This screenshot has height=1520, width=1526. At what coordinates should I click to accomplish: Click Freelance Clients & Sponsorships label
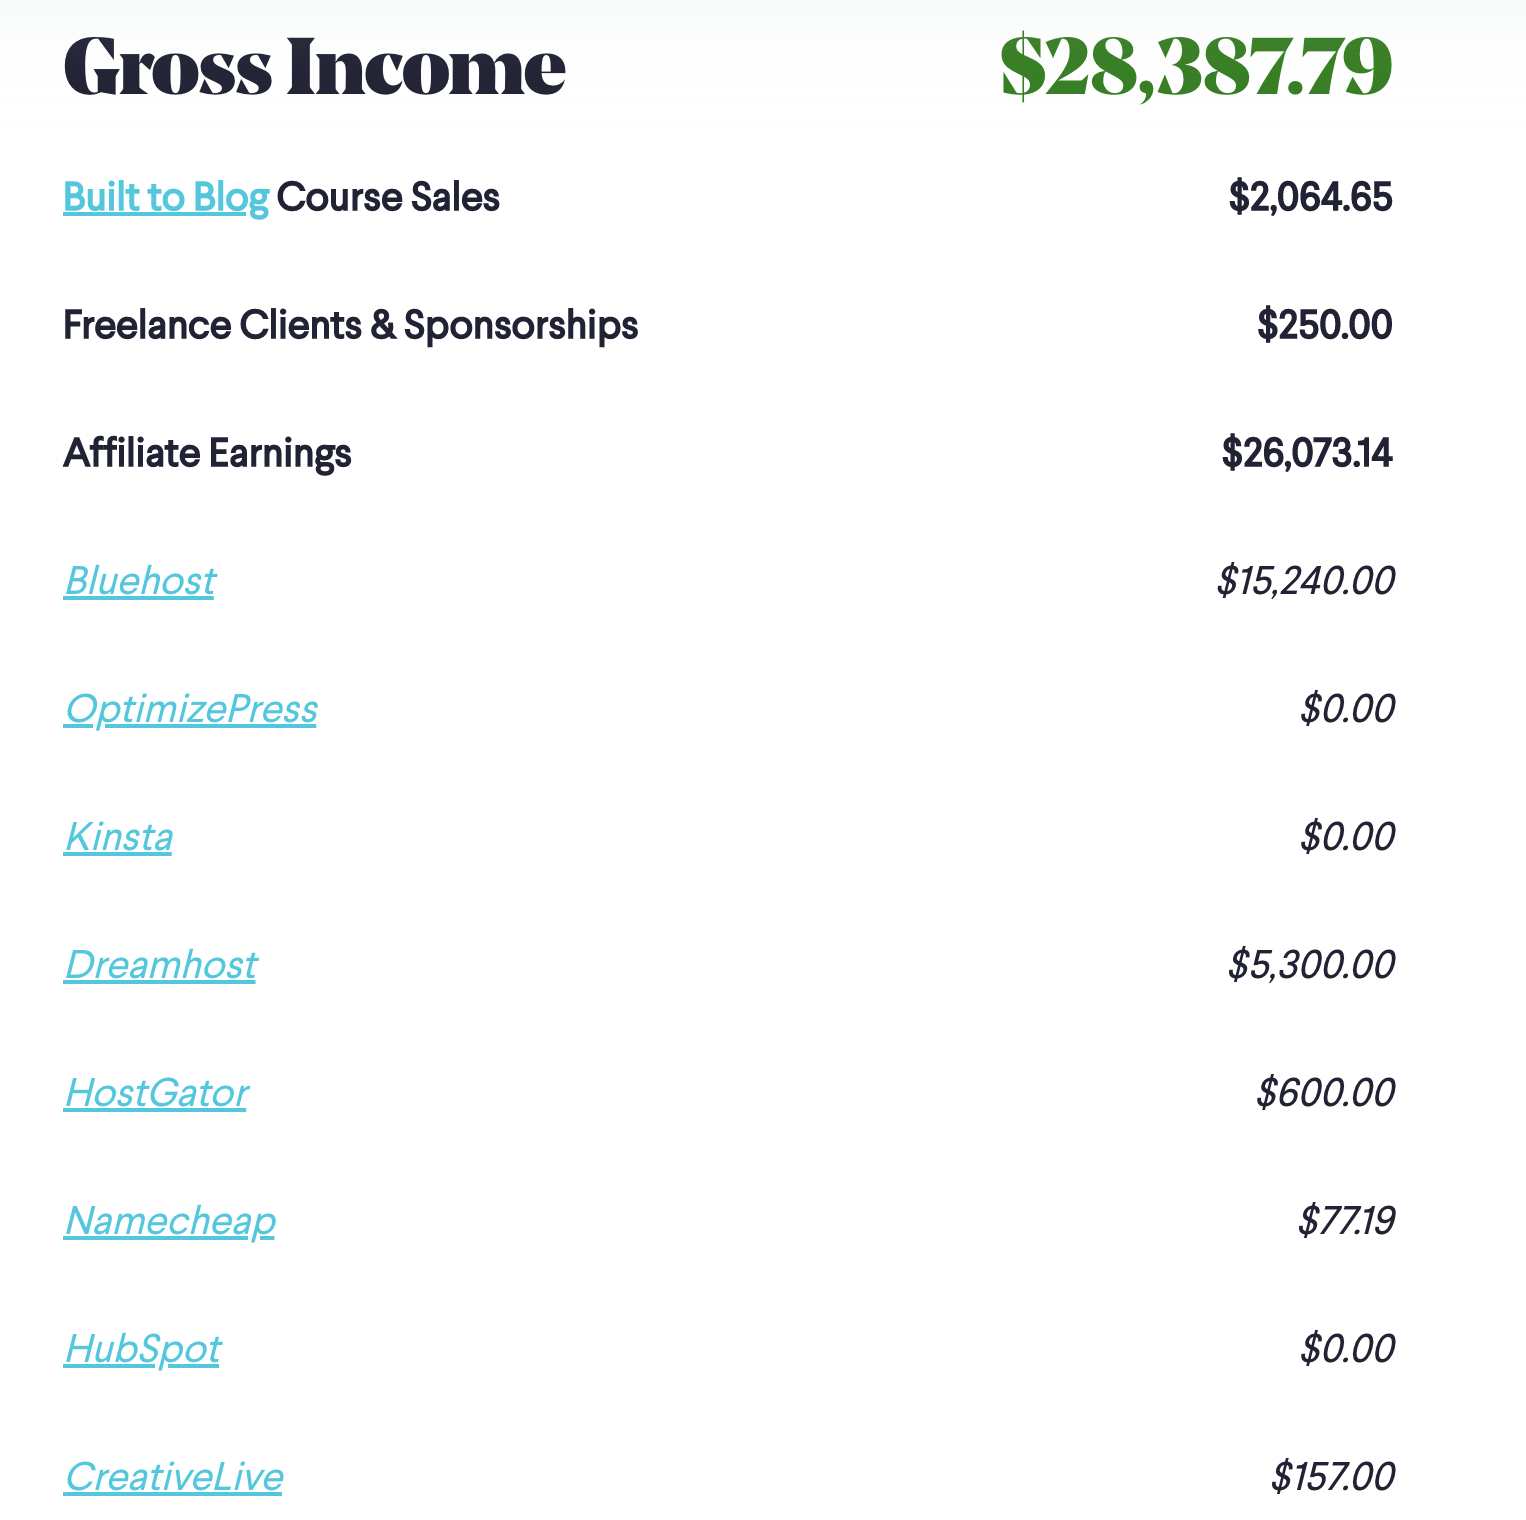coord(351,326)
